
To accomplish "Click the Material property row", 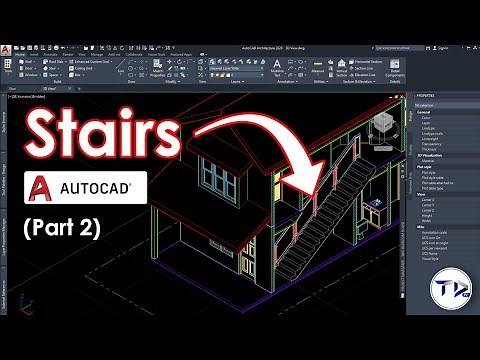I will pyautogui.click(x=447, y=161).
